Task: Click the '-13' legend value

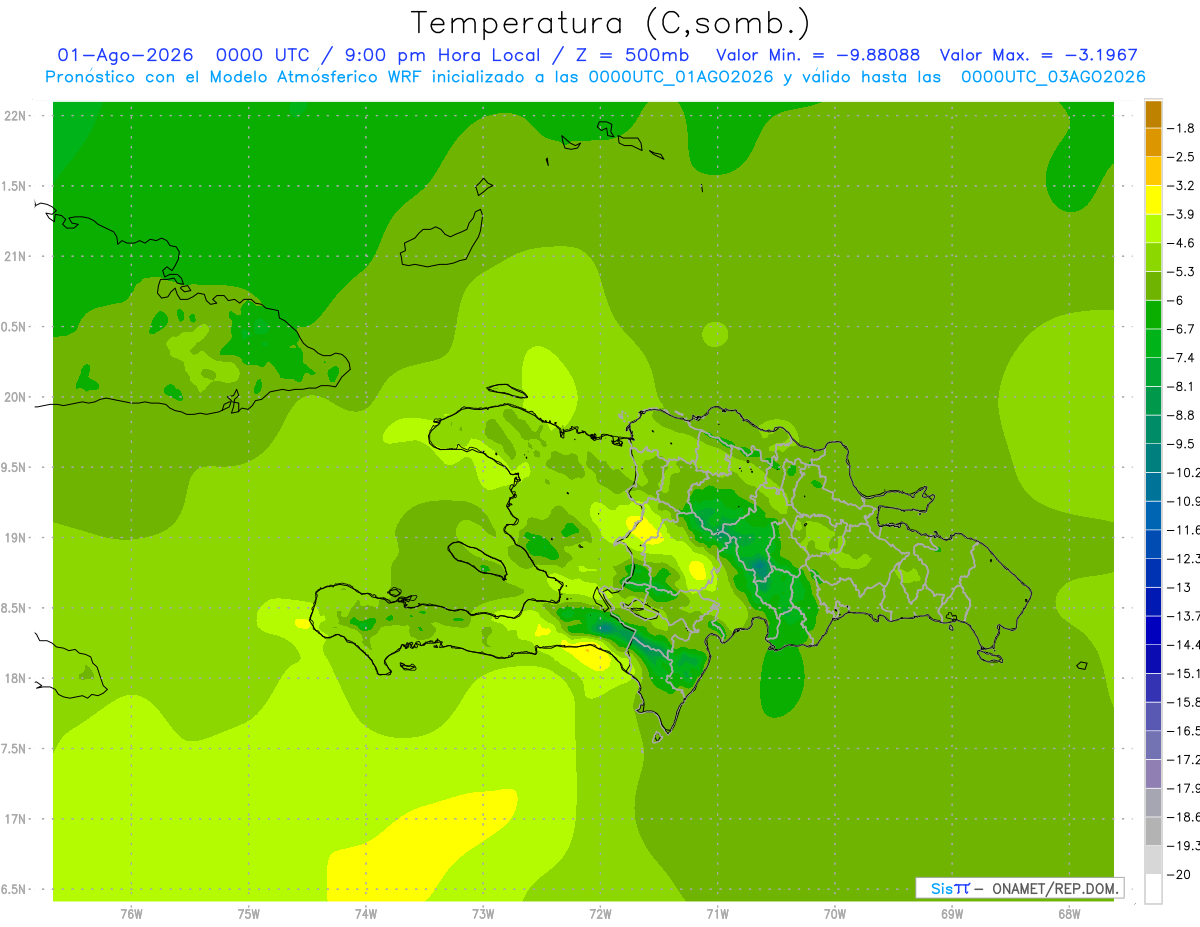Action: [1180, 587]
